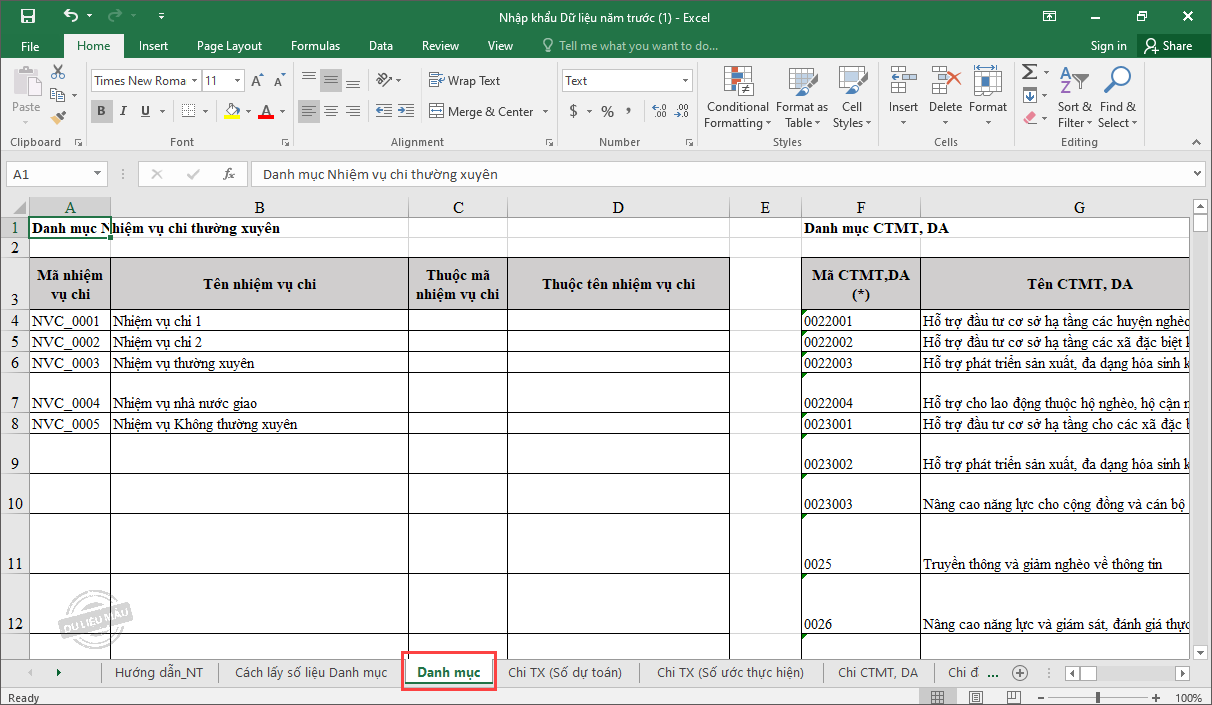The height and width of the screenshot is (705, 1212).
Task: Open the number format dropdown
Action: 686,81
